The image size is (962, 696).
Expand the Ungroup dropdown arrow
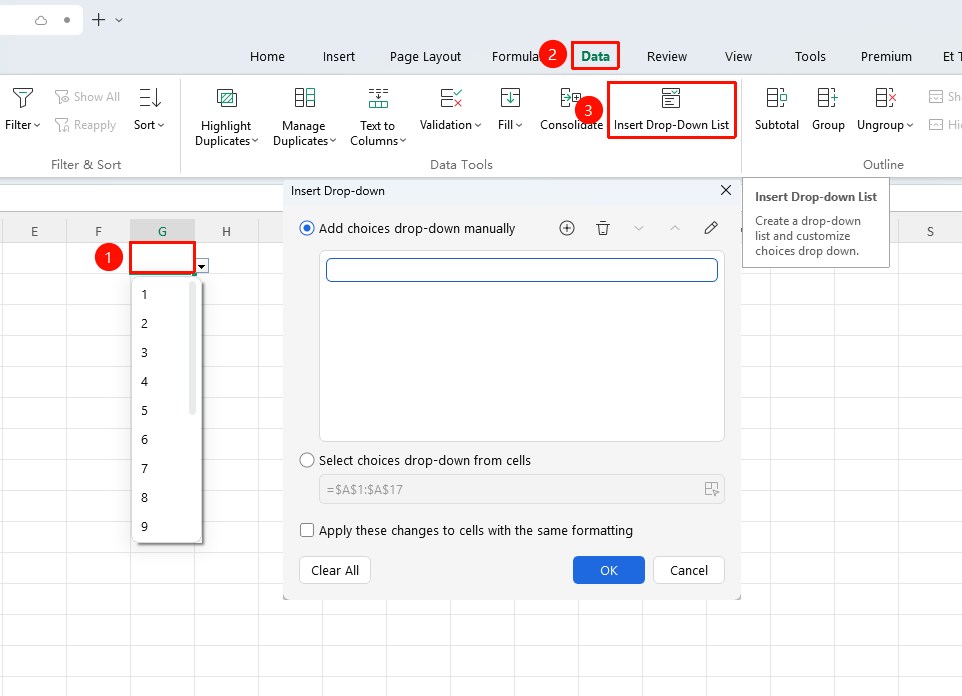(910, 125)
